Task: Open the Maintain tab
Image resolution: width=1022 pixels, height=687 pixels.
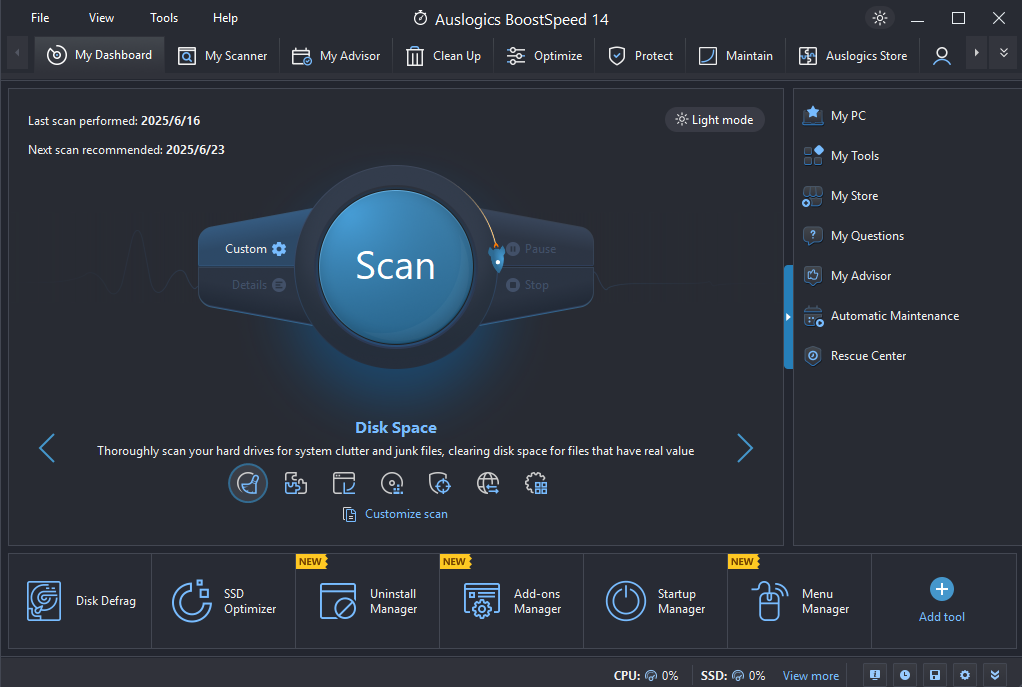Action: click(x=735, y=56)
